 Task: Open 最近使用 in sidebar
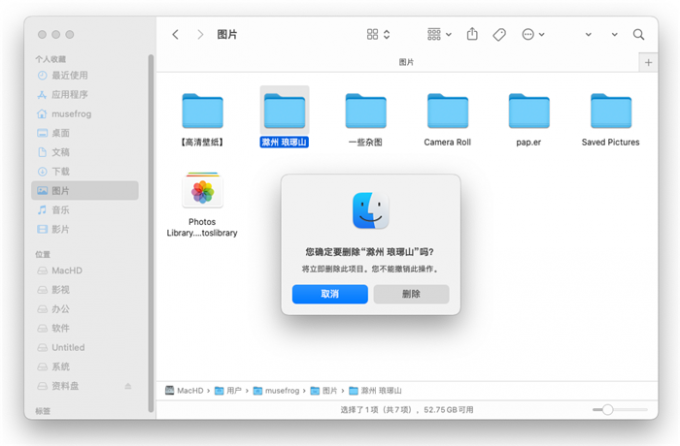pos(85,75)
